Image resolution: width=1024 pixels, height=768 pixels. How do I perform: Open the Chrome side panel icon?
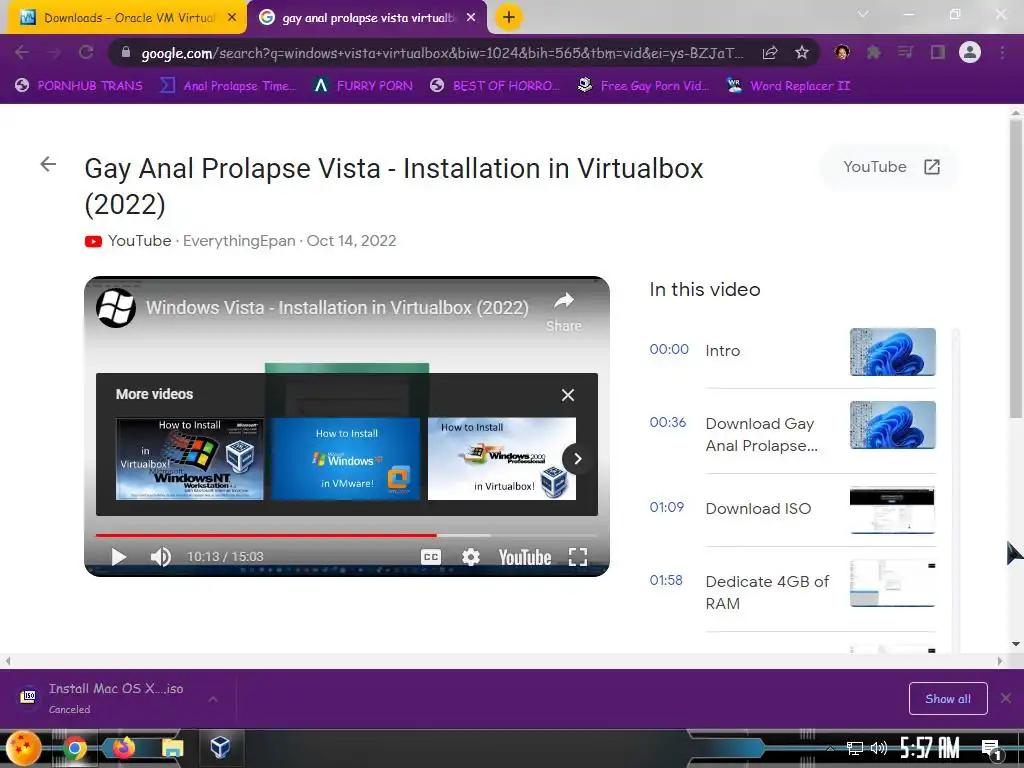point(938,52)
